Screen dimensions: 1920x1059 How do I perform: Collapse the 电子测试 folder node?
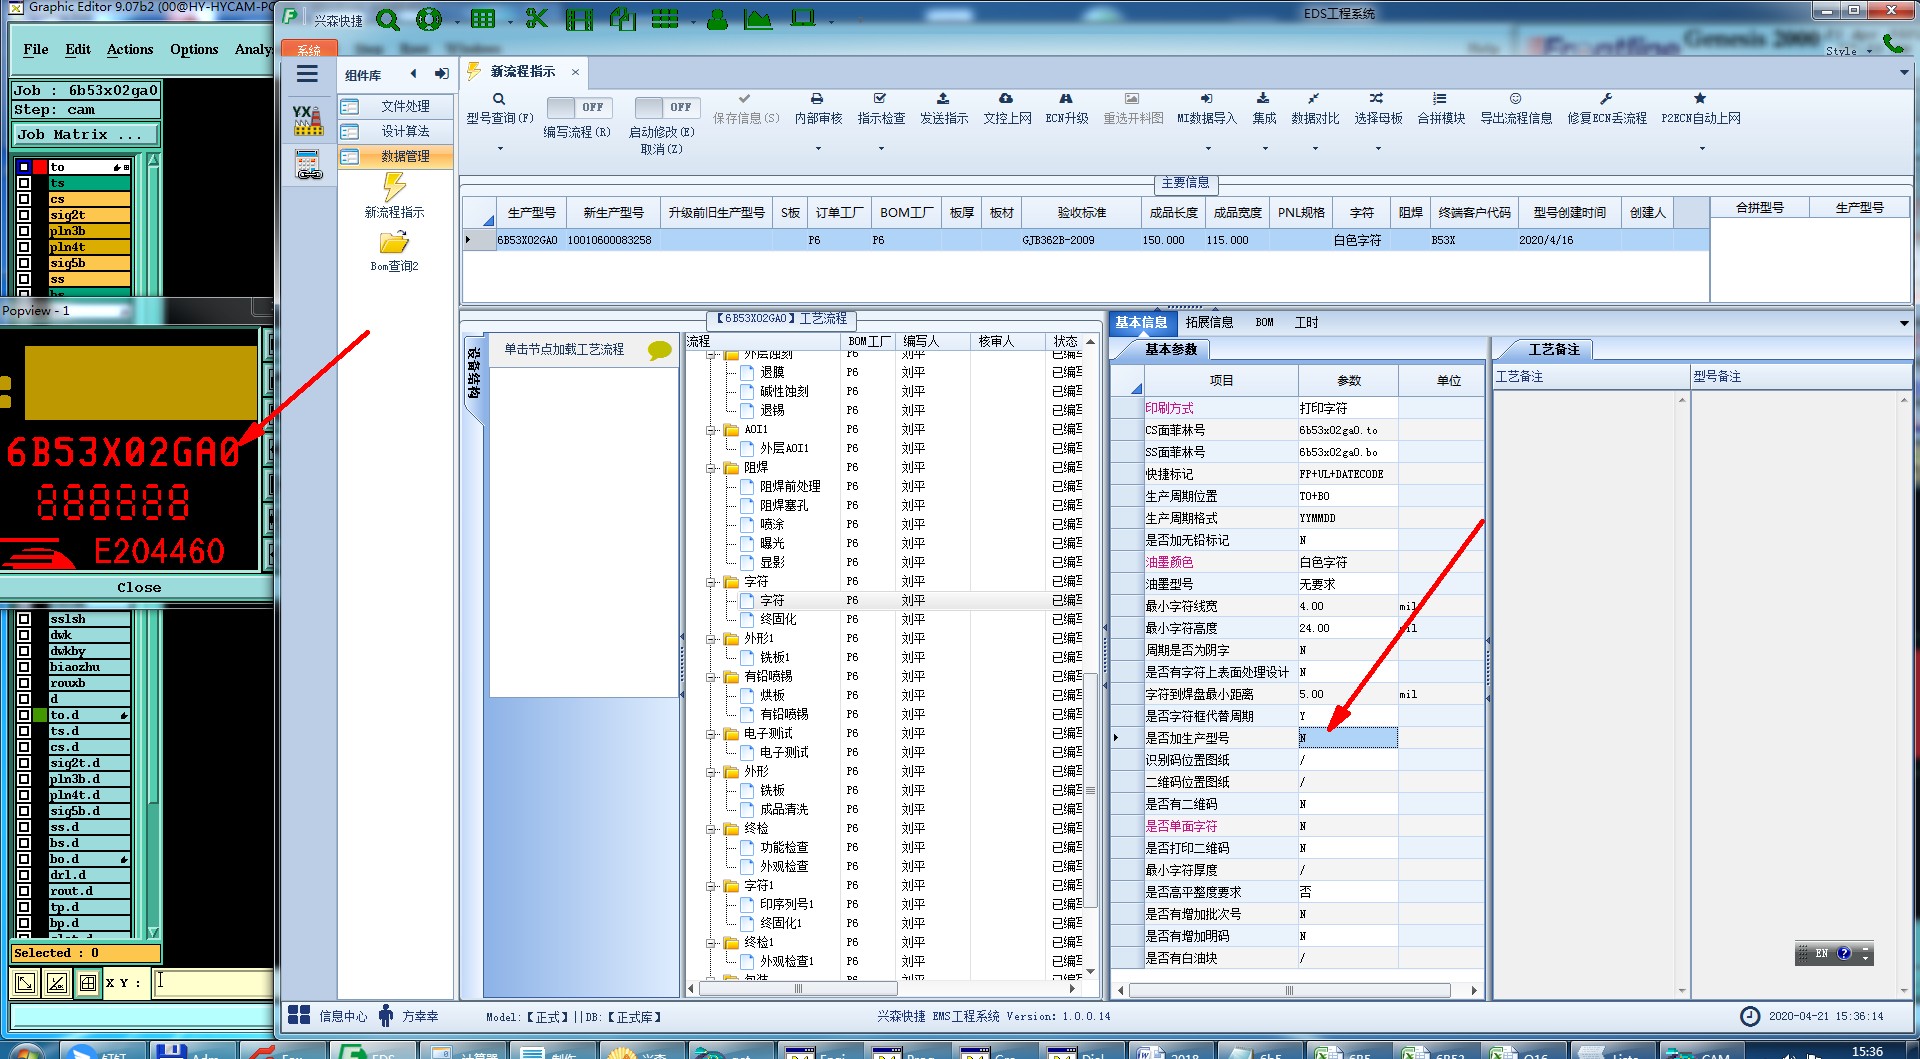coord(711,734)
